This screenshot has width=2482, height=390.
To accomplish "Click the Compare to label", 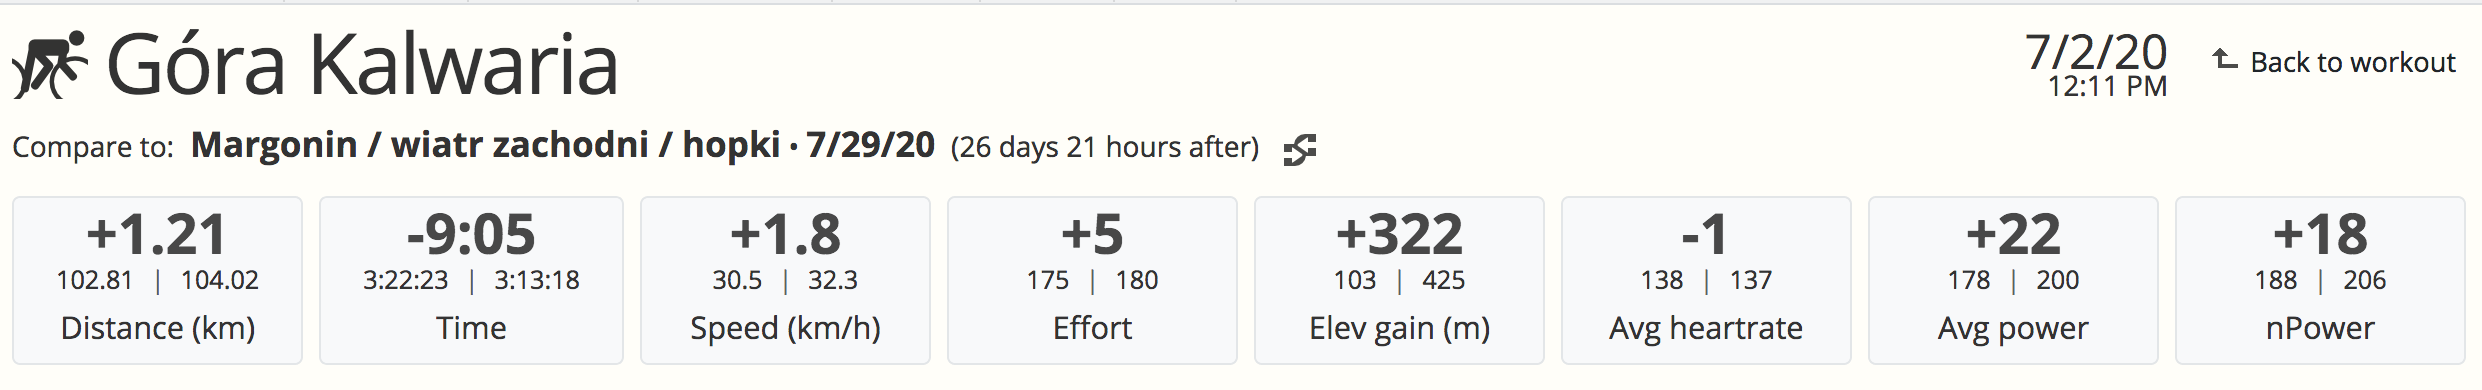I will 93,147.
